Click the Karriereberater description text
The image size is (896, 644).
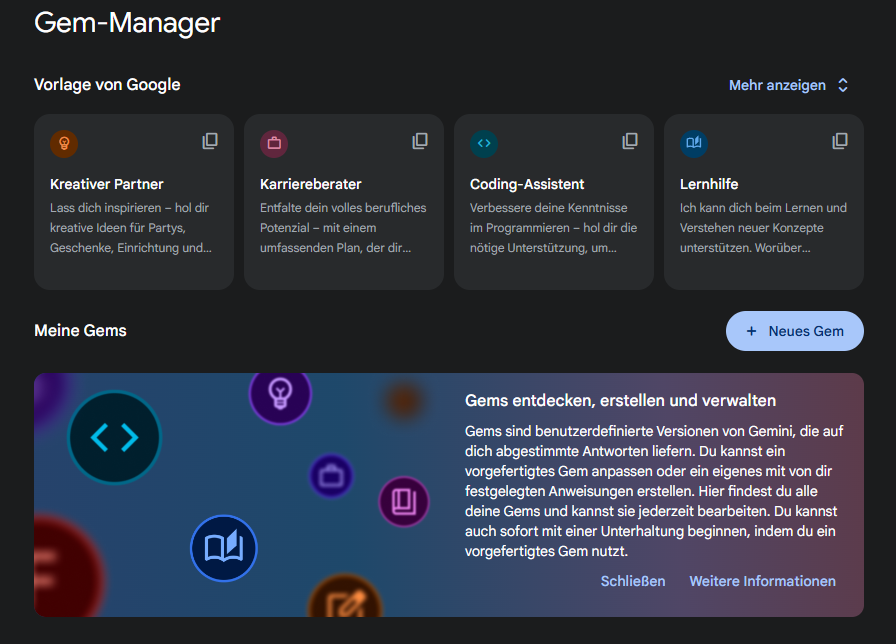pyautogui.click(x=343, y=227)
